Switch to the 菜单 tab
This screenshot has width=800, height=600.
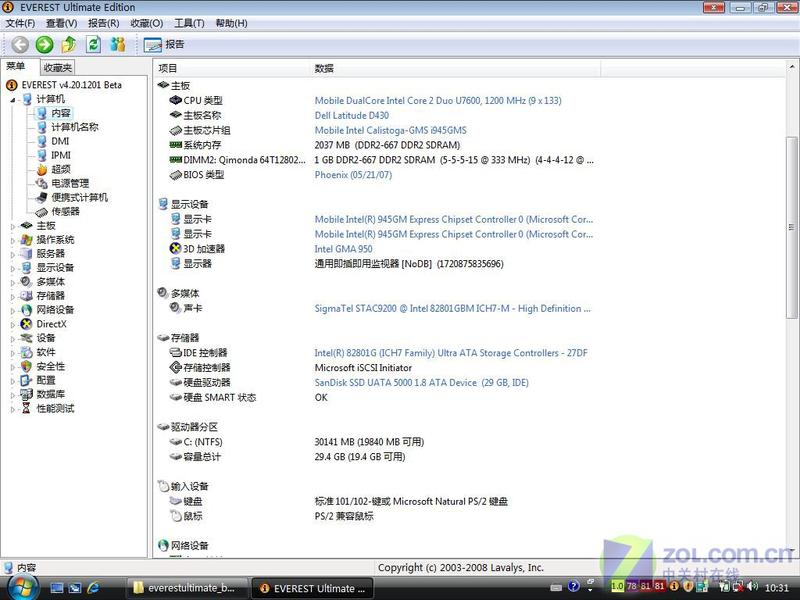click(x=15, y=66)
